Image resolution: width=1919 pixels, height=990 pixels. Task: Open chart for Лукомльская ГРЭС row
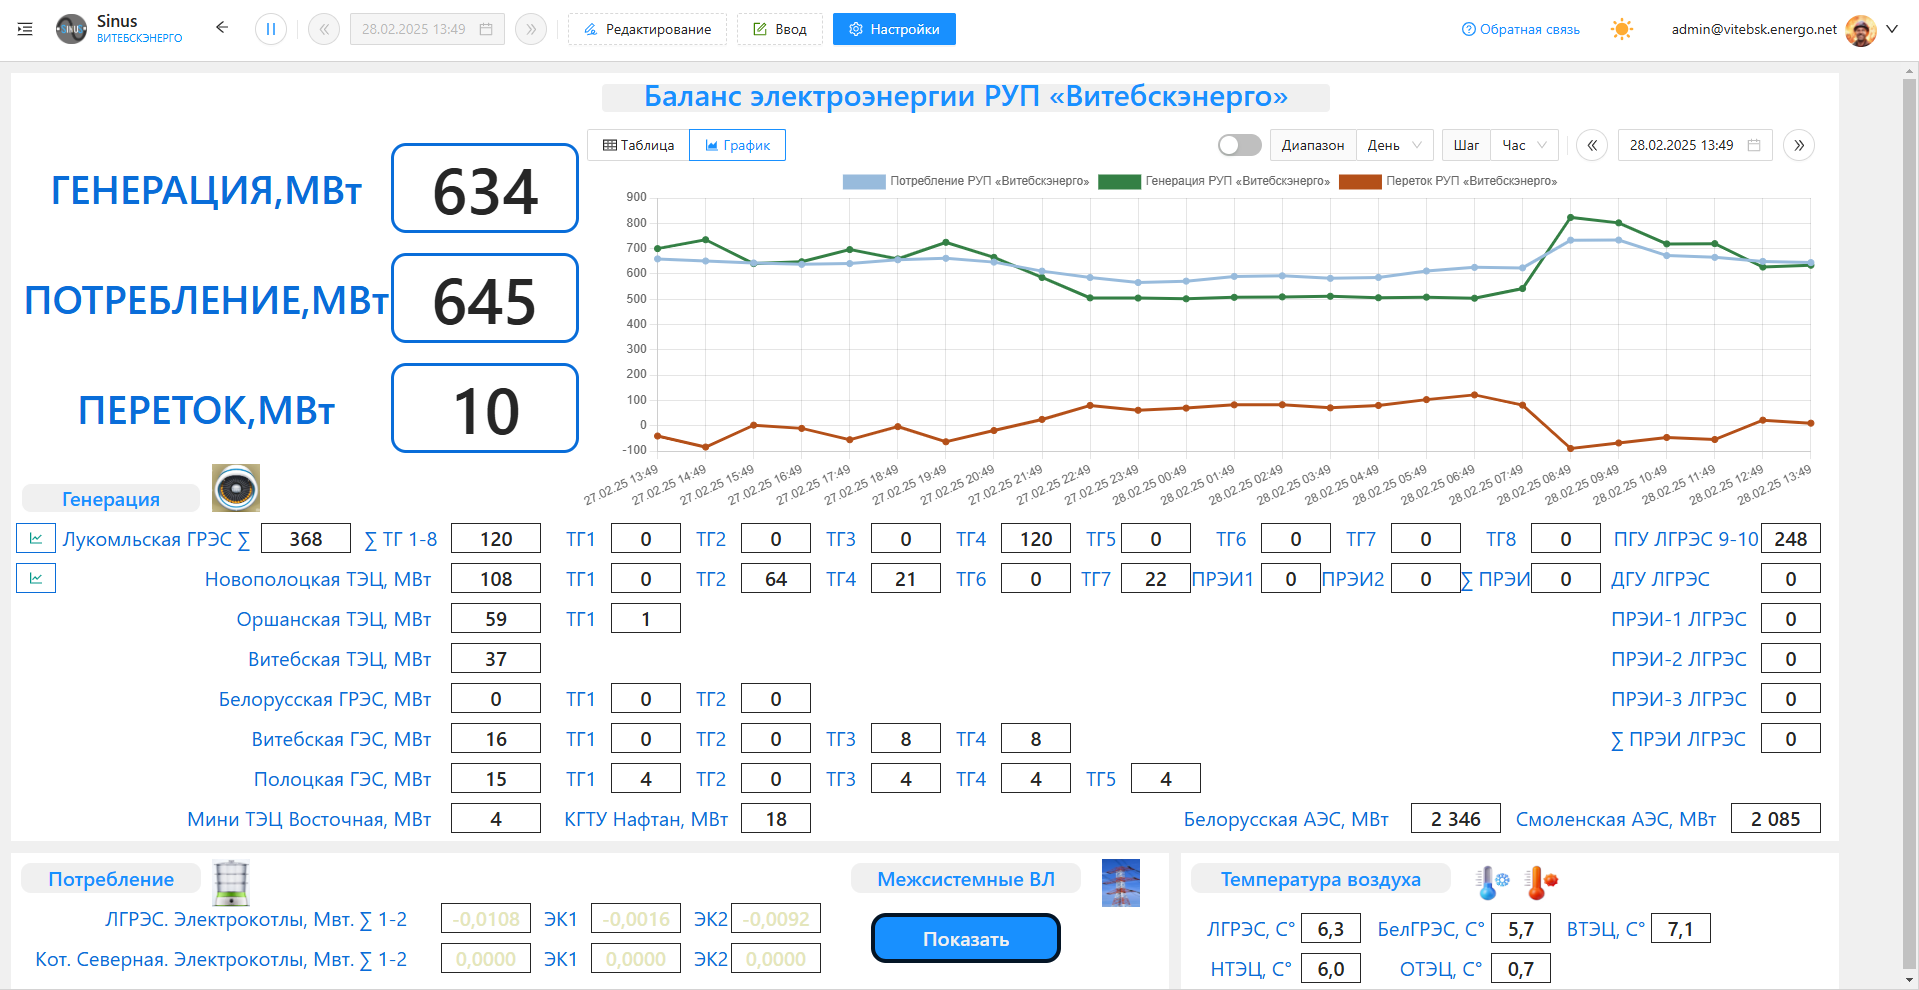coord(36,538)
